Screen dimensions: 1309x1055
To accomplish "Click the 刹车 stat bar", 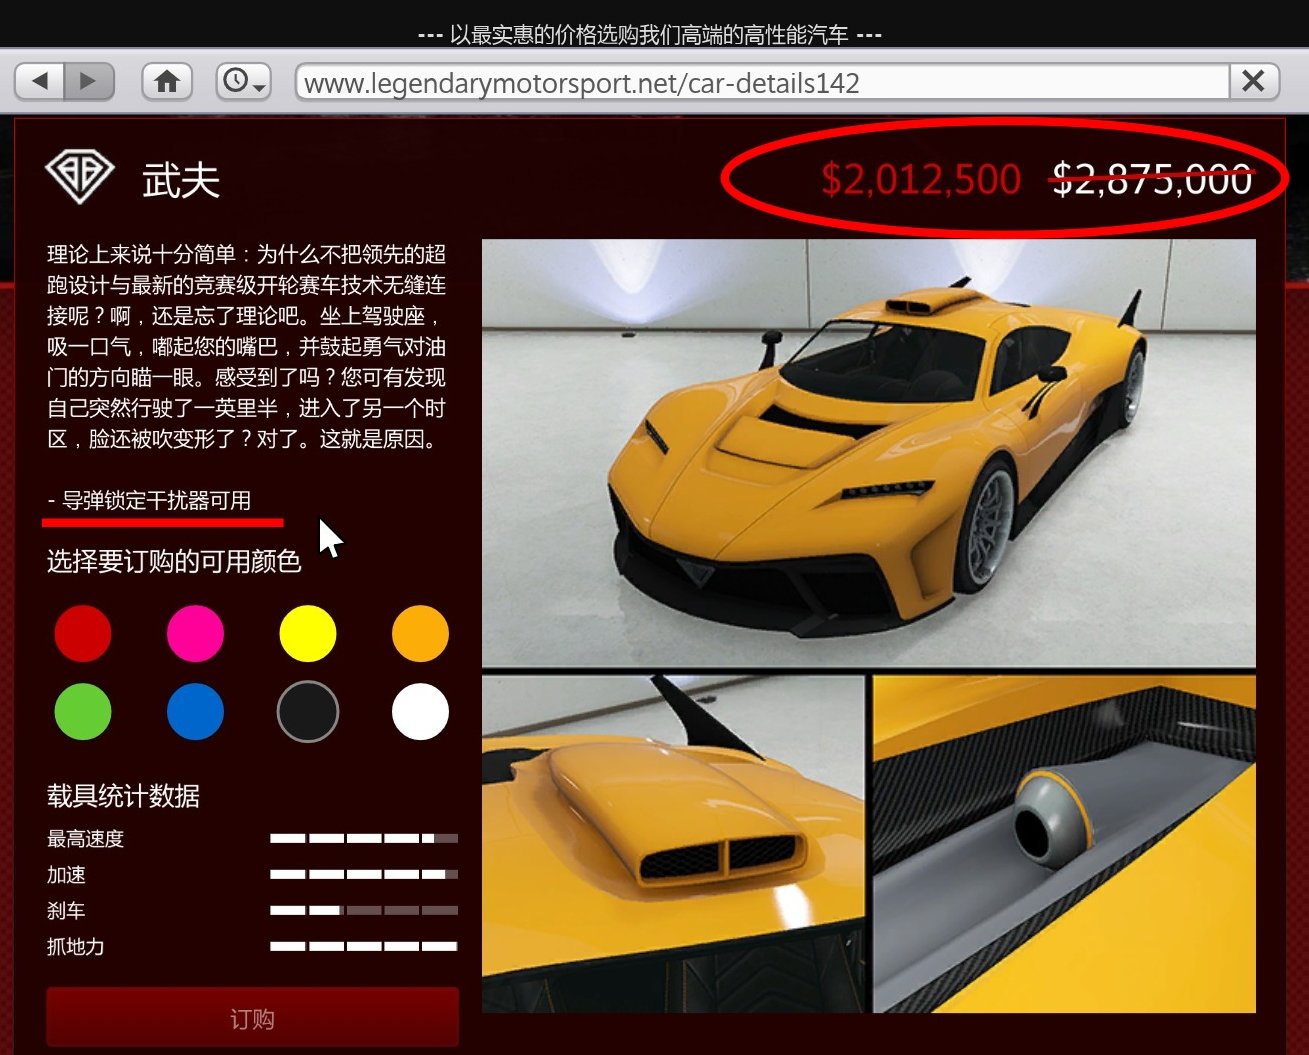I will [364, 911].
